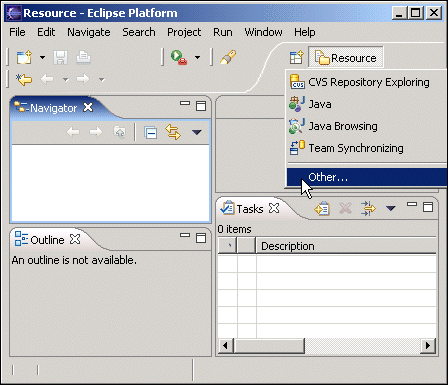Close the Navigator view tab

pos(88,107)
